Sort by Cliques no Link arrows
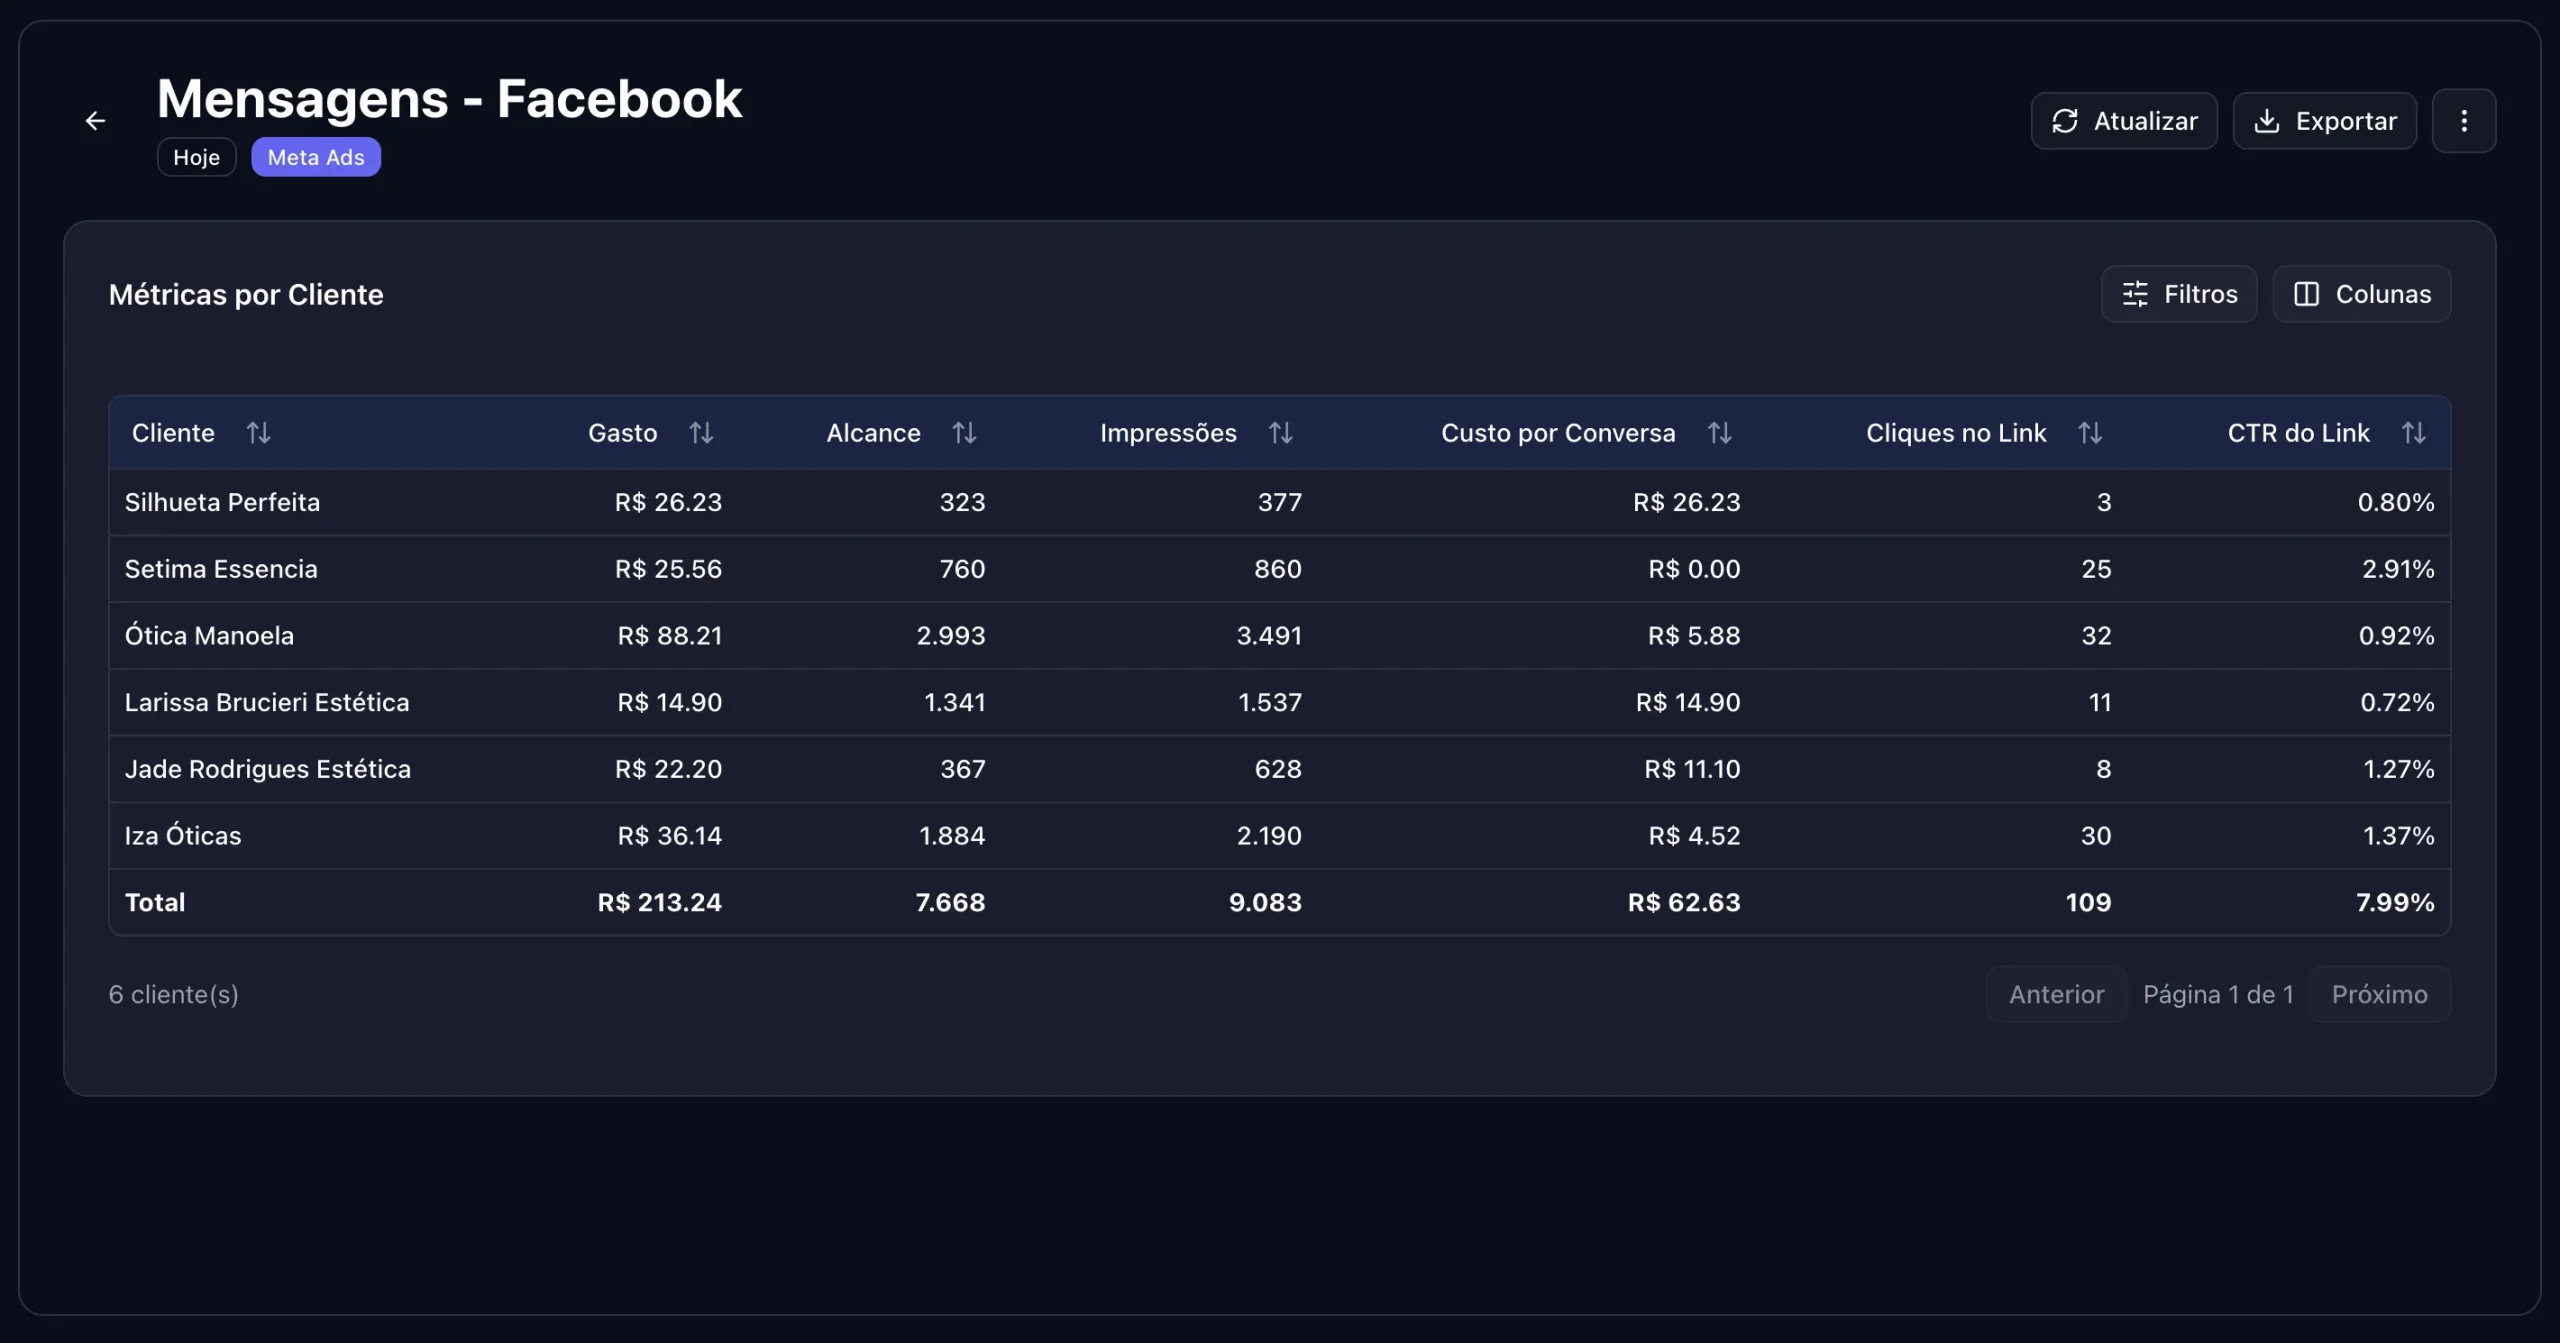 [x=2090, y=433]
